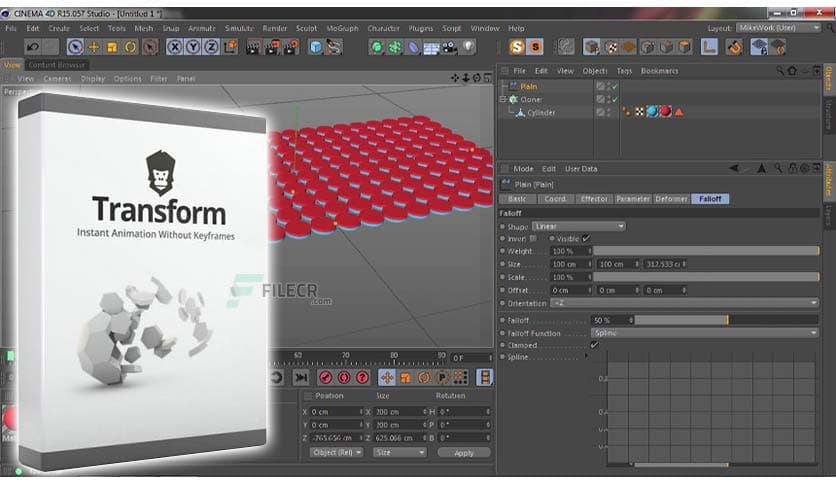Image resolution: width=836 pixels, height=484 pixels.
Task: Click the second orange S plugin icon
Action: 535,47
